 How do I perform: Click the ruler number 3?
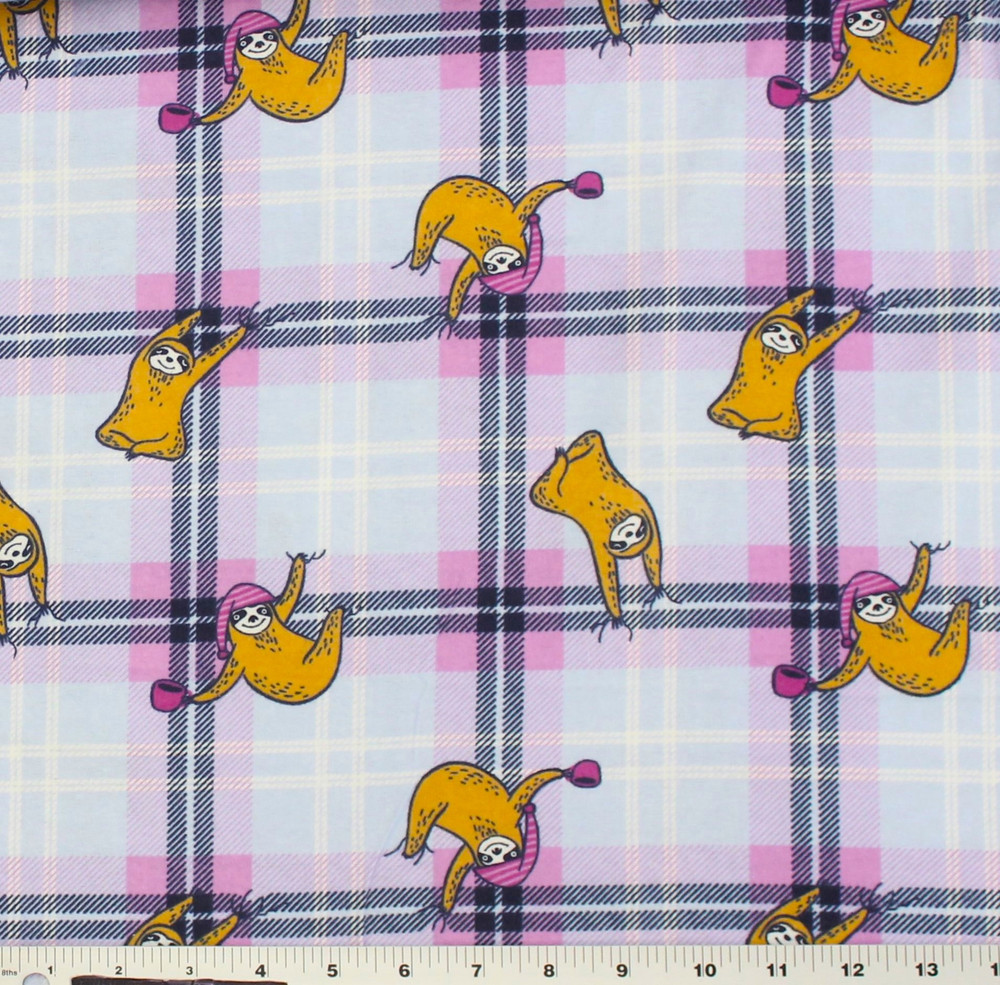[x=189, y=971]
